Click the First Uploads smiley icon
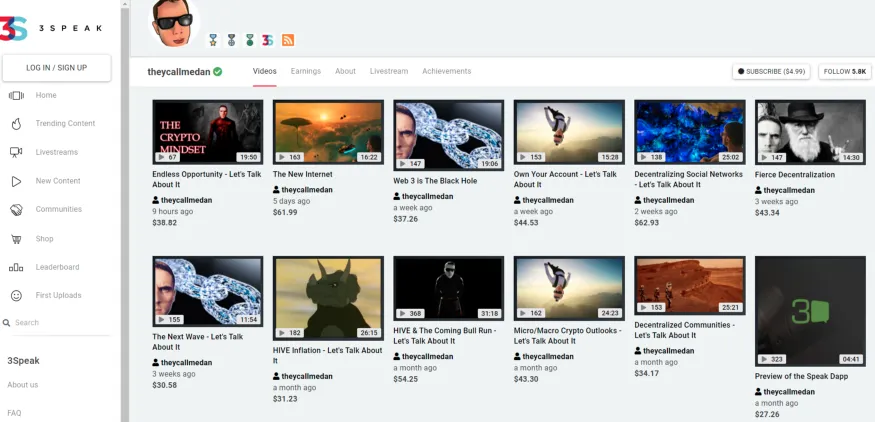 click(x=16, y=295)
